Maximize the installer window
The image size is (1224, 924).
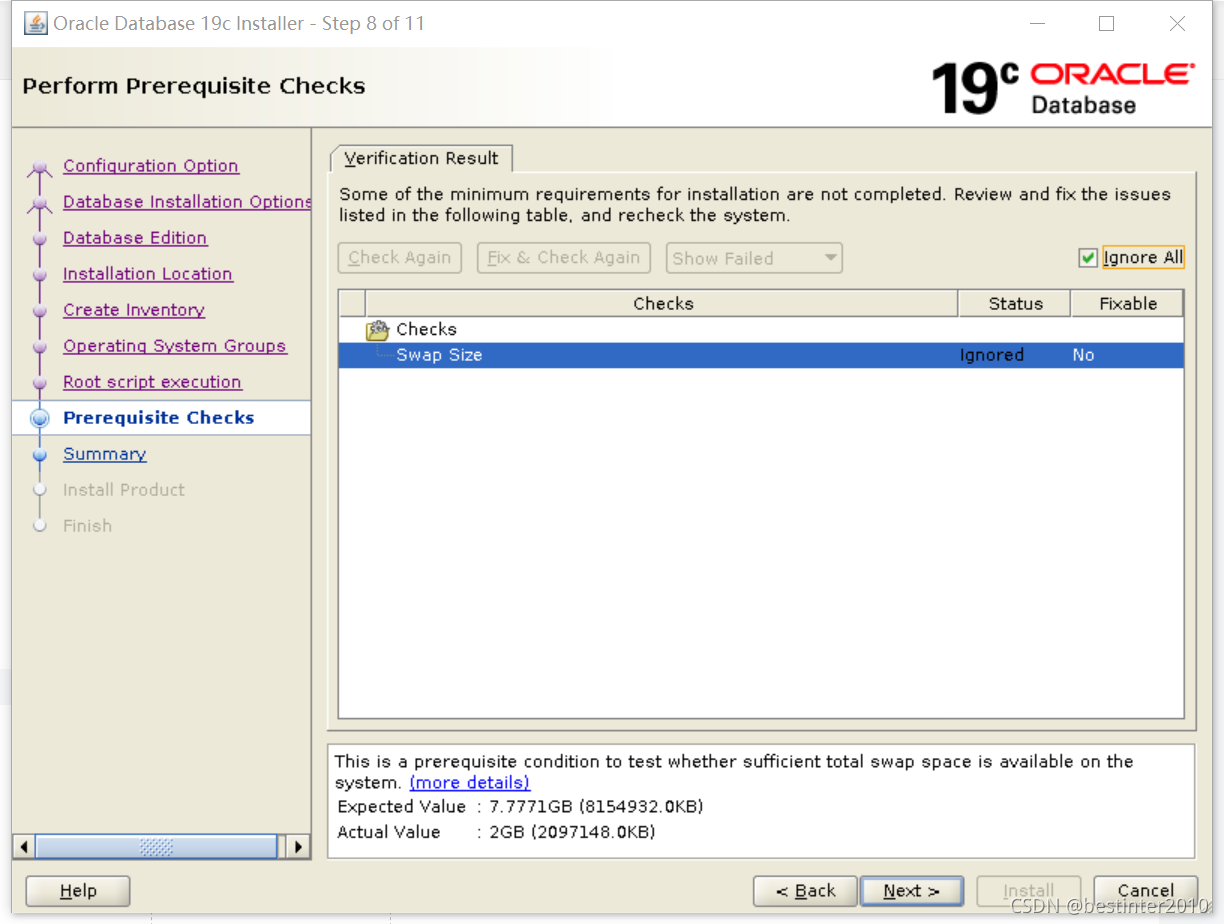[x=1106, y=24]
